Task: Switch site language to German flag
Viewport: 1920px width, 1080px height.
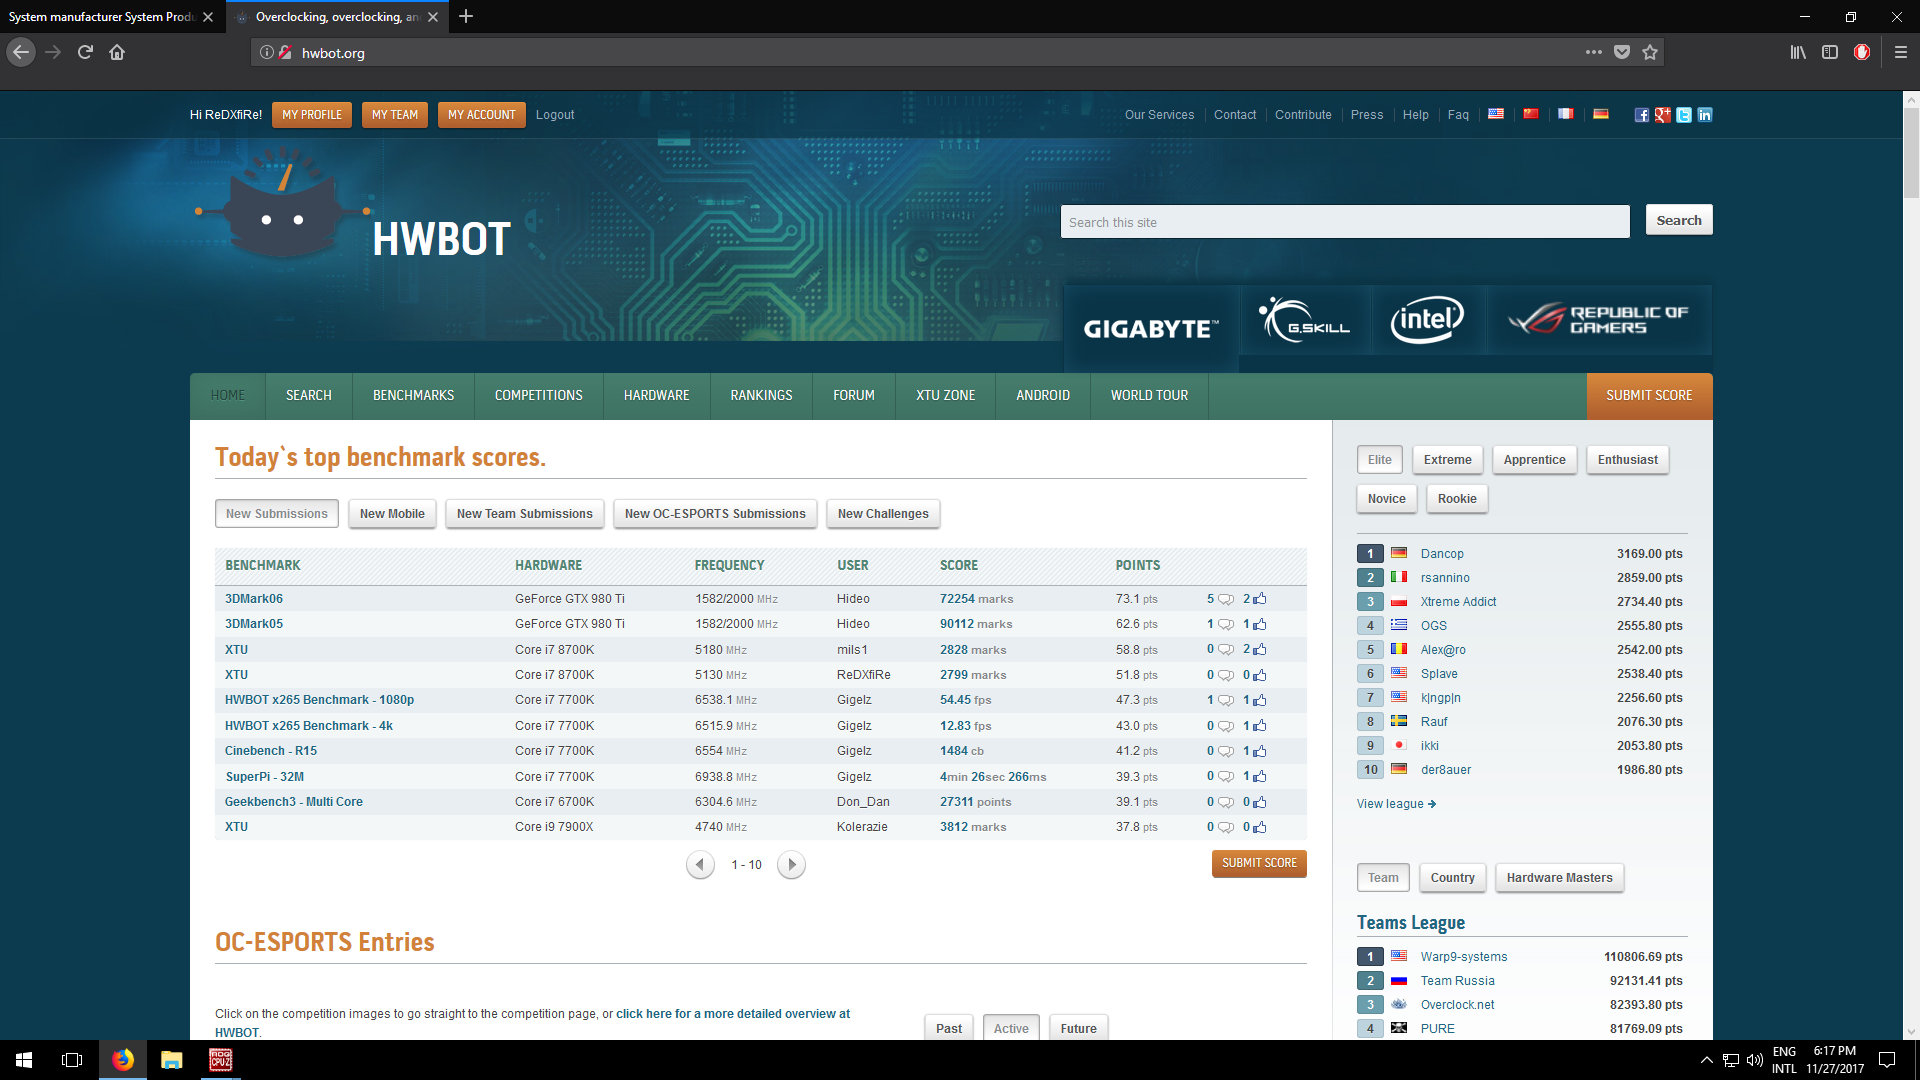Action: tap(1601, 114)
